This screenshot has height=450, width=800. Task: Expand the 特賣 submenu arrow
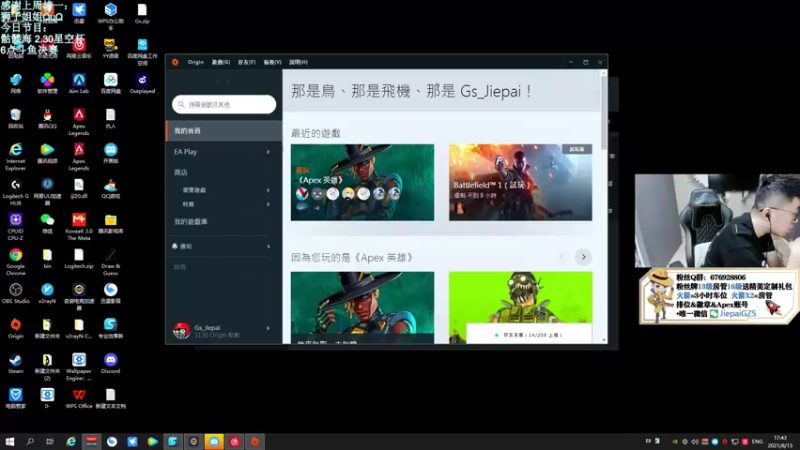pyautogui.click(x=268, y=204)
